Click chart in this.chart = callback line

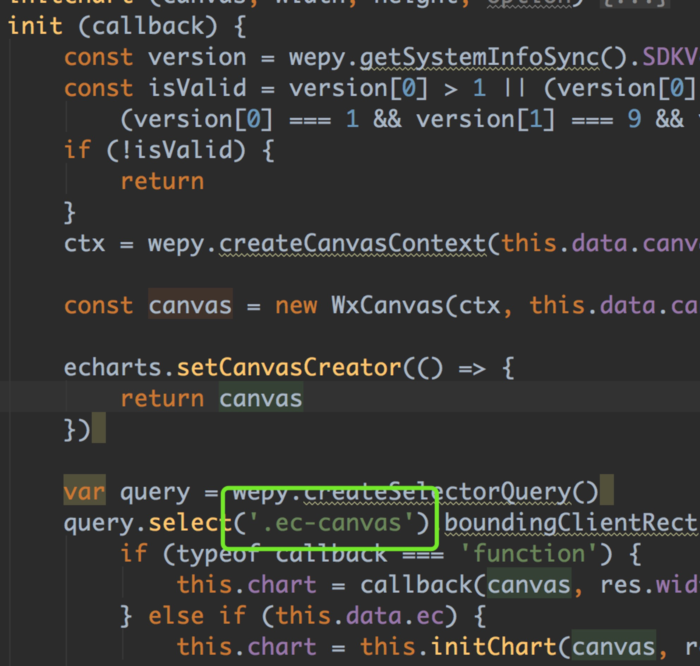pos(282,585)
